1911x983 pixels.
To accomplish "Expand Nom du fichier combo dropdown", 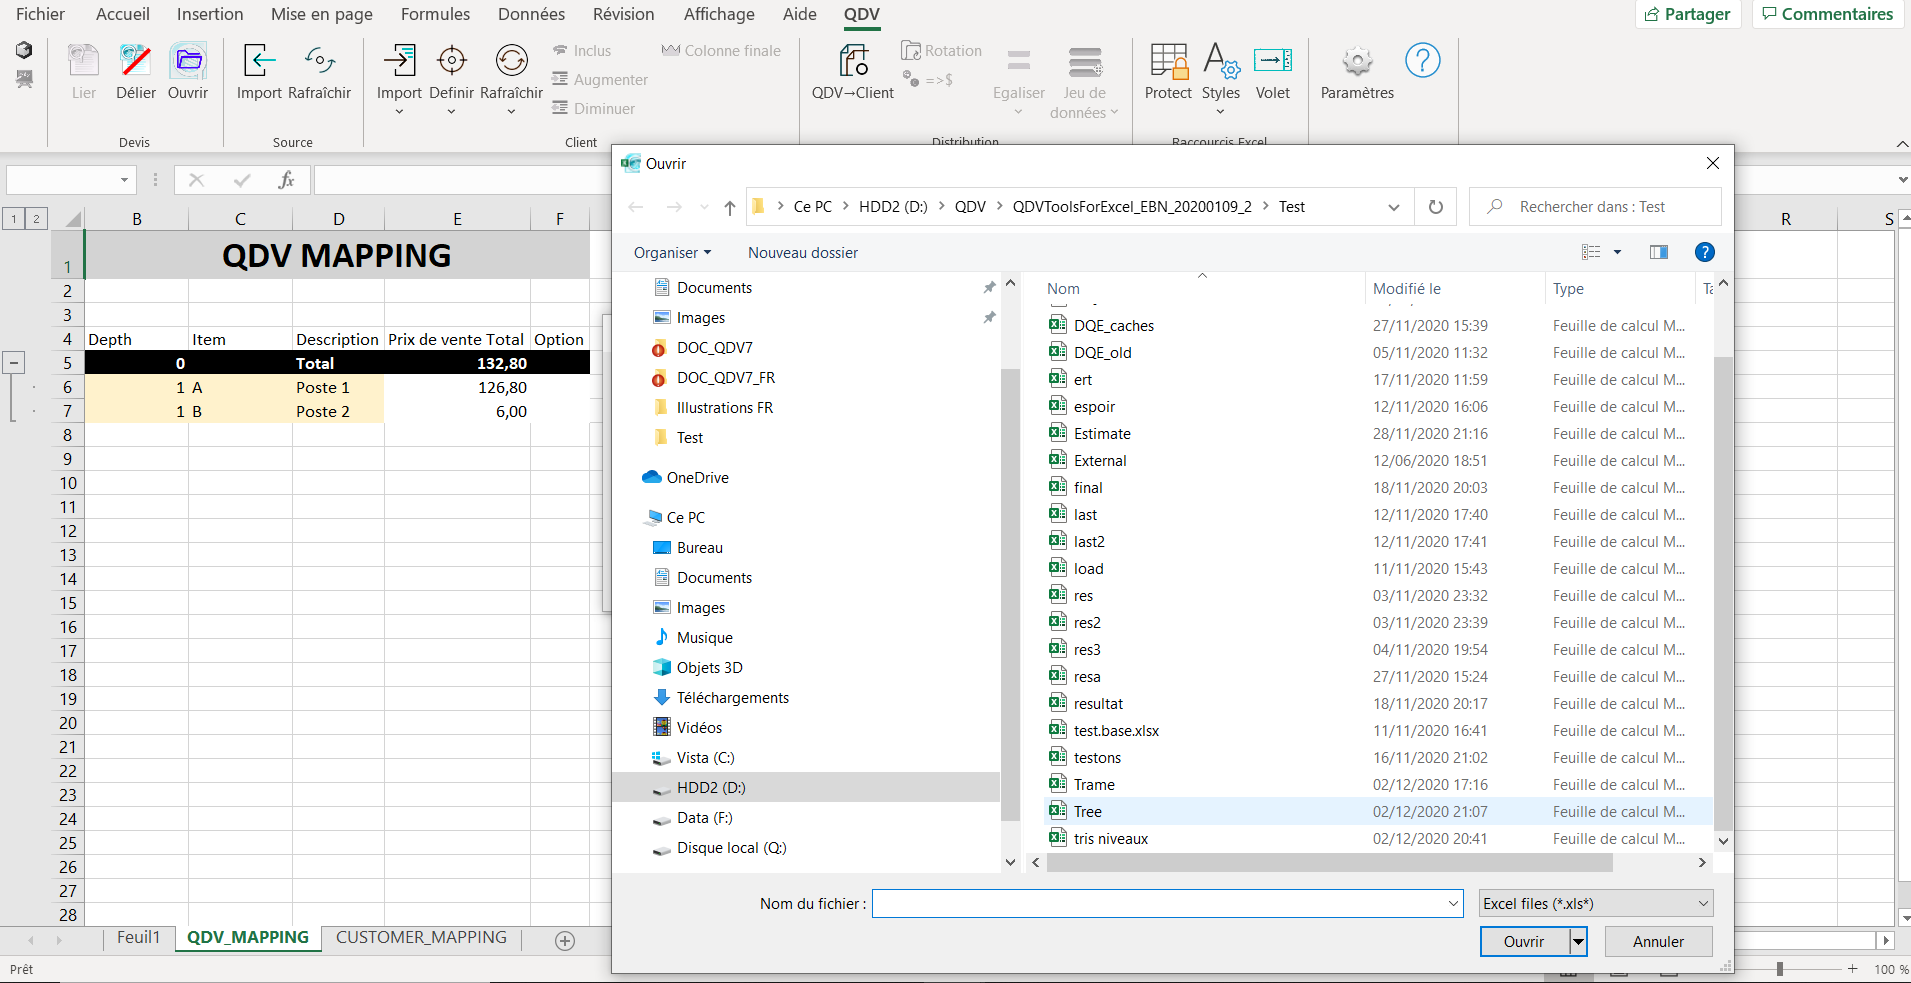I will (x=1454, y=904).
